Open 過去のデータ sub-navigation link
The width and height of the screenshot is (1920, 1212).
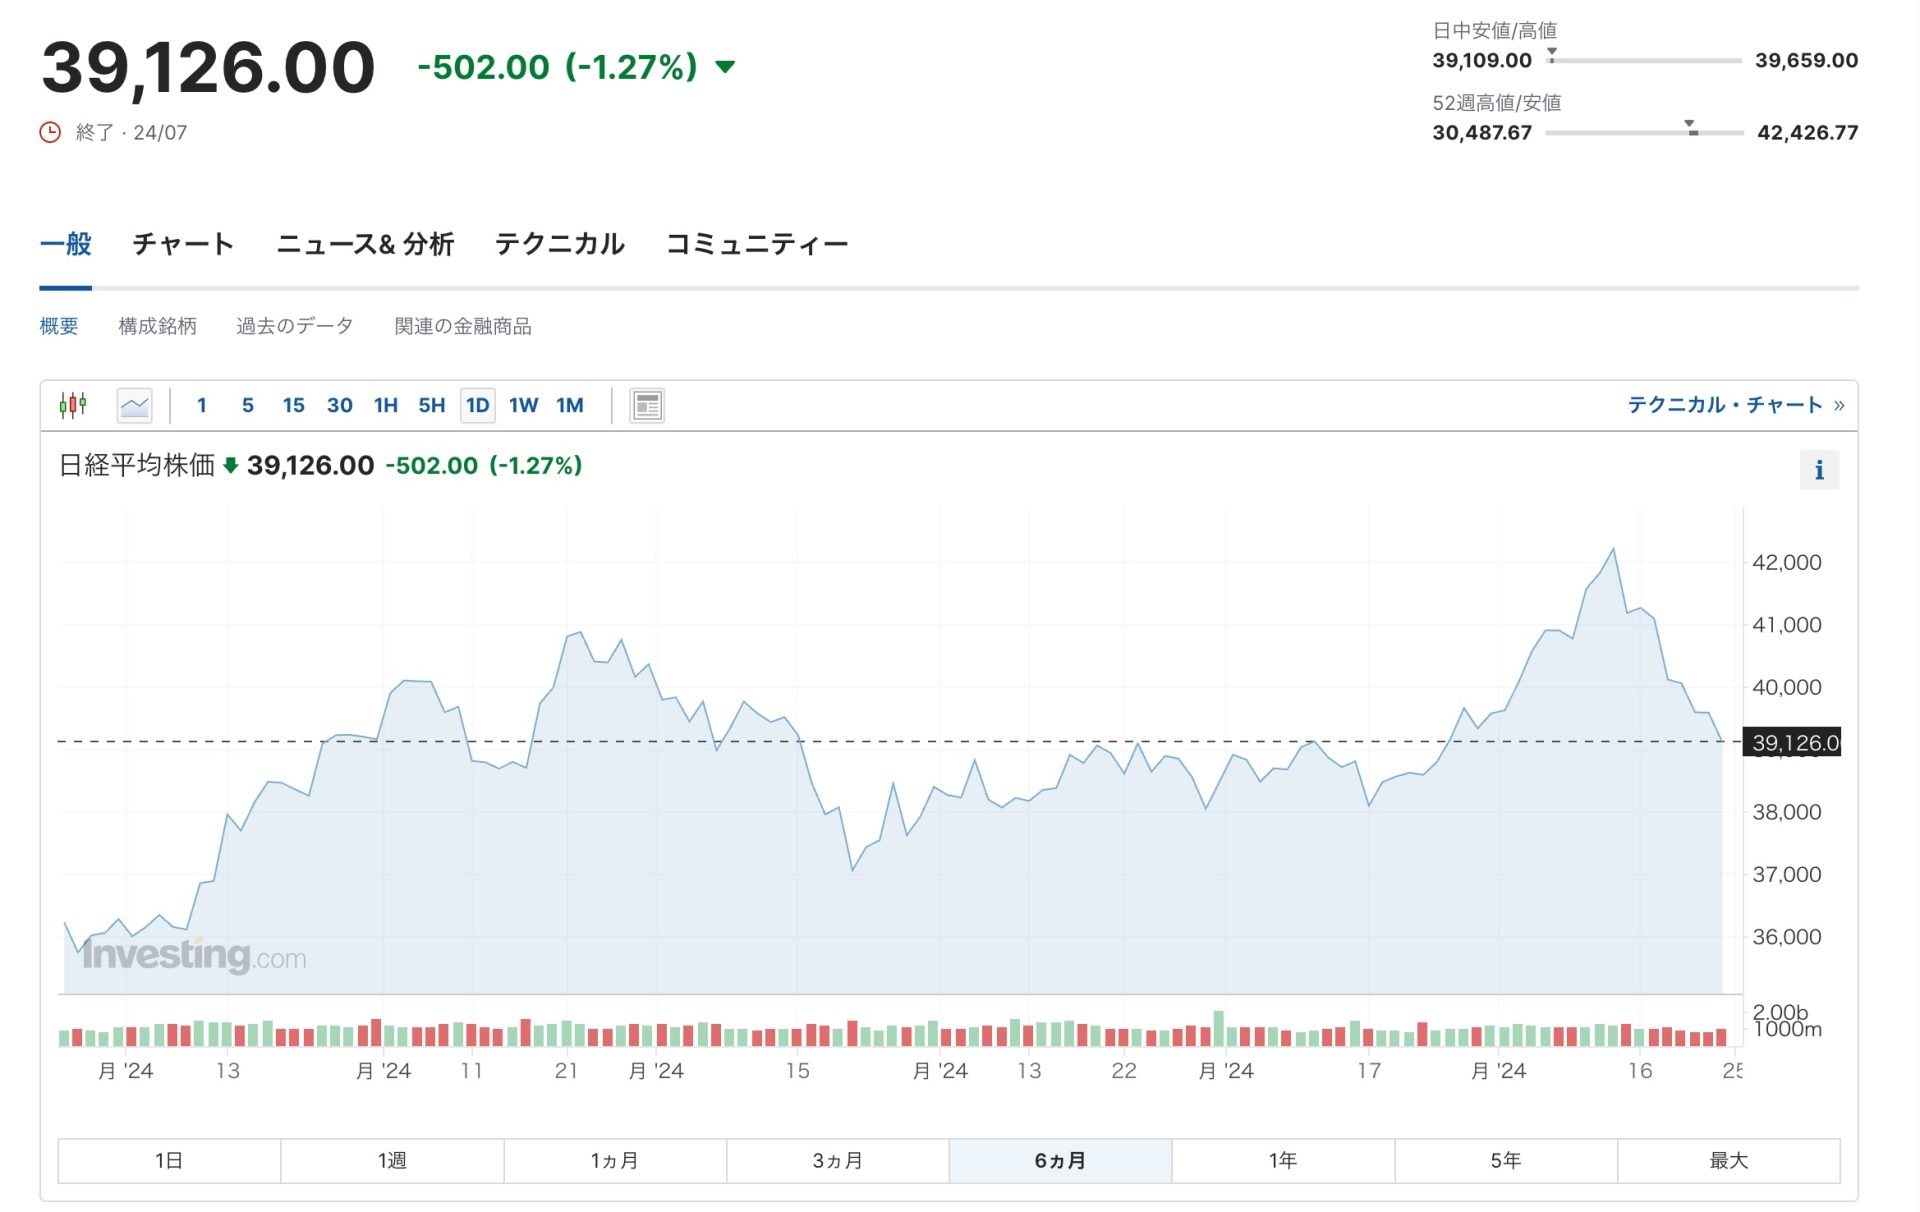294,326
